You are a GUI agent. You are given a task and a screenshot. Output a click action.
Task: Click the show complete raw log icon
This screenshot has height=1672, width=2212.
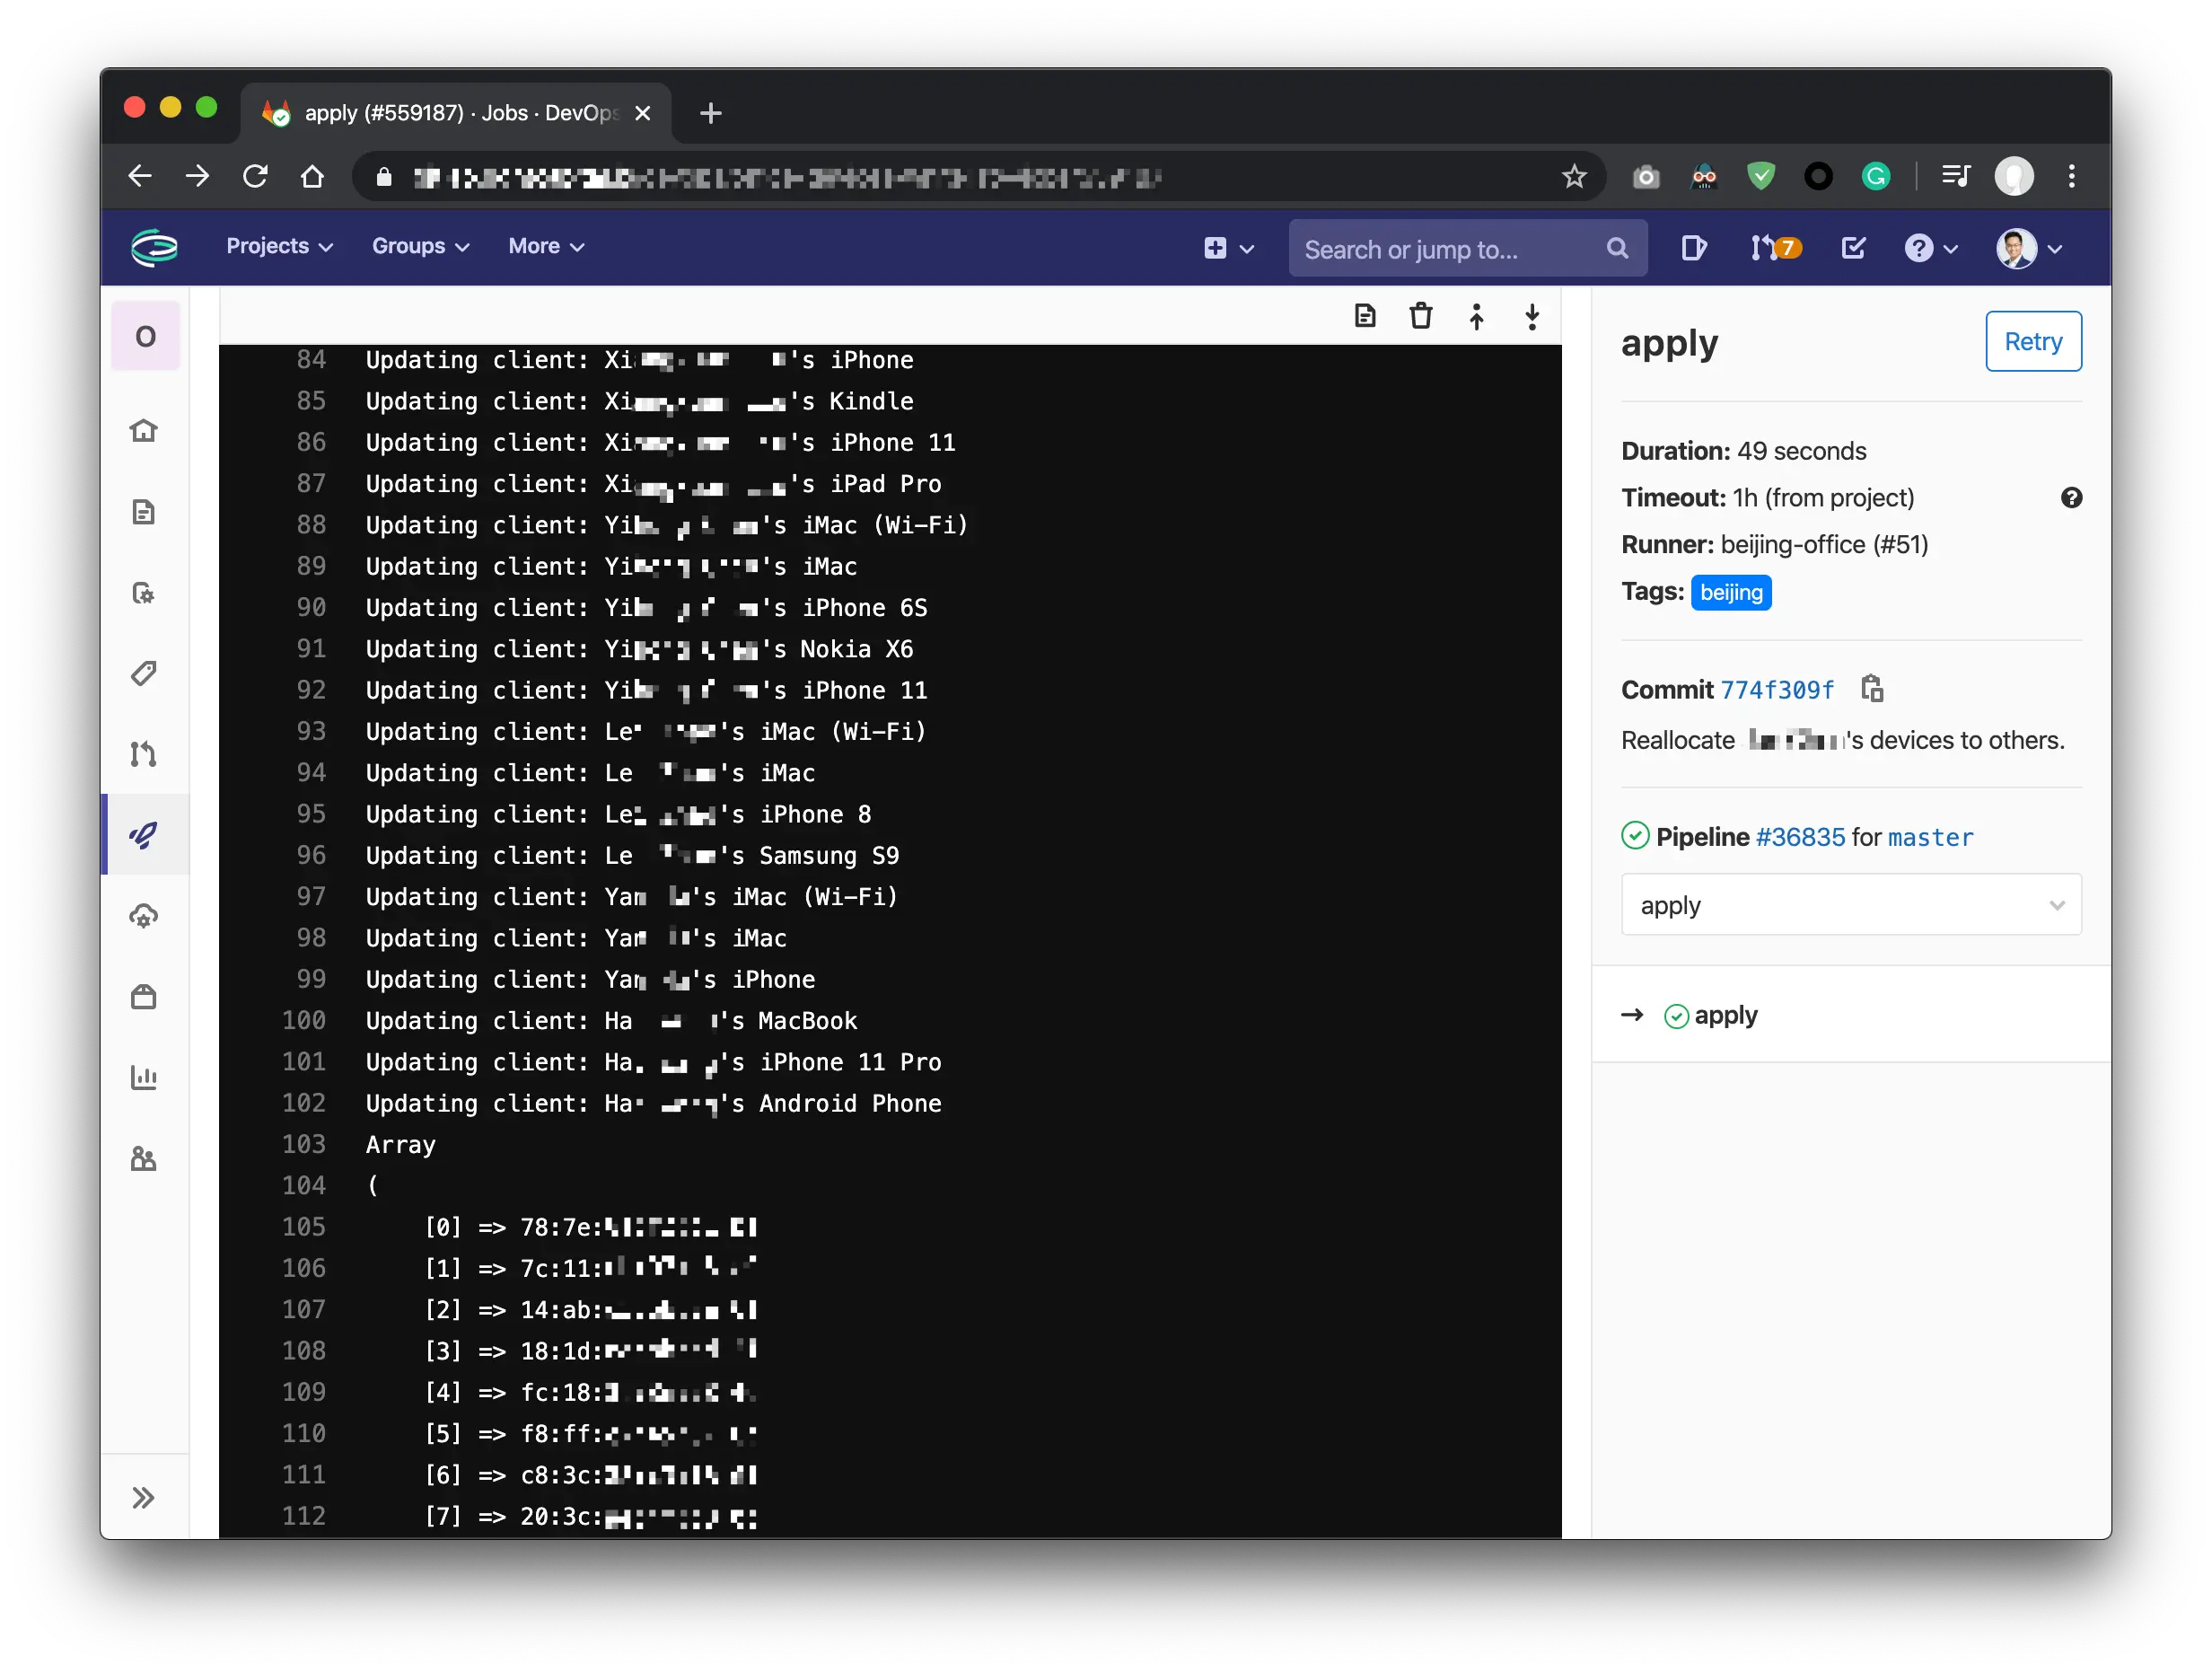click(1365, 316)
